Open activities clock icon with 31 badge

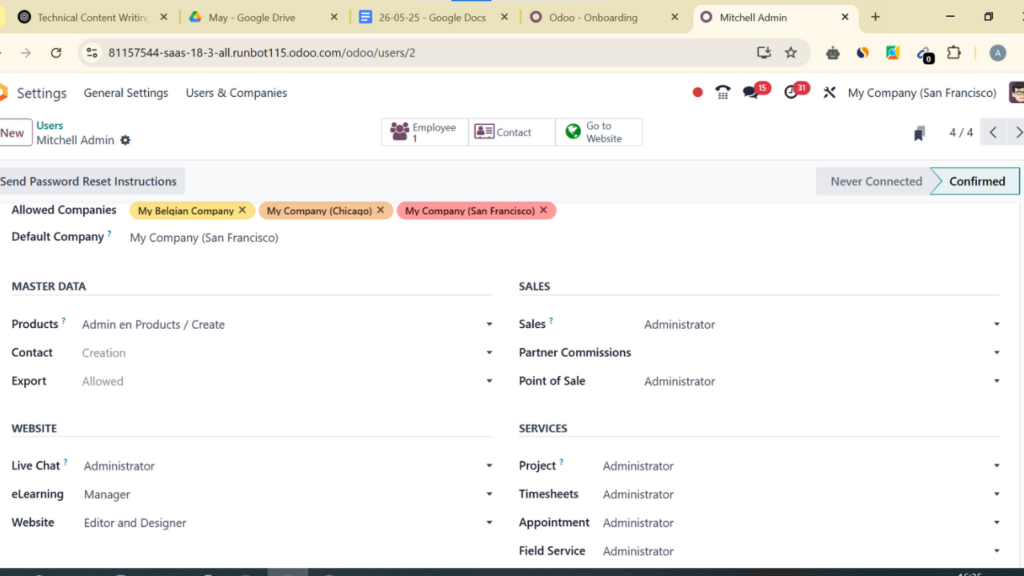(792, 93)
